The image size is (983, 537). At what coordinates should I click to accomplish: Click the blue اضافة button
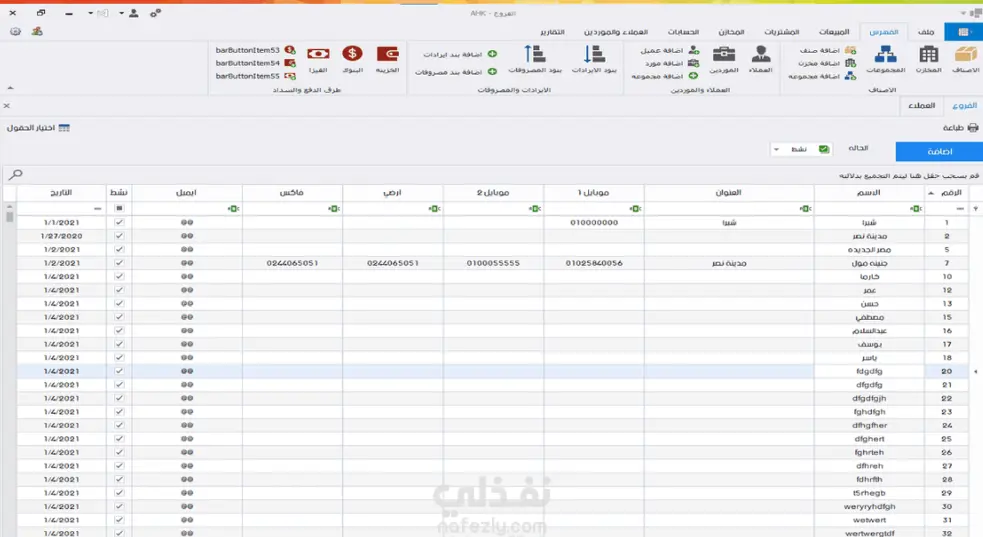coord(939,152)
